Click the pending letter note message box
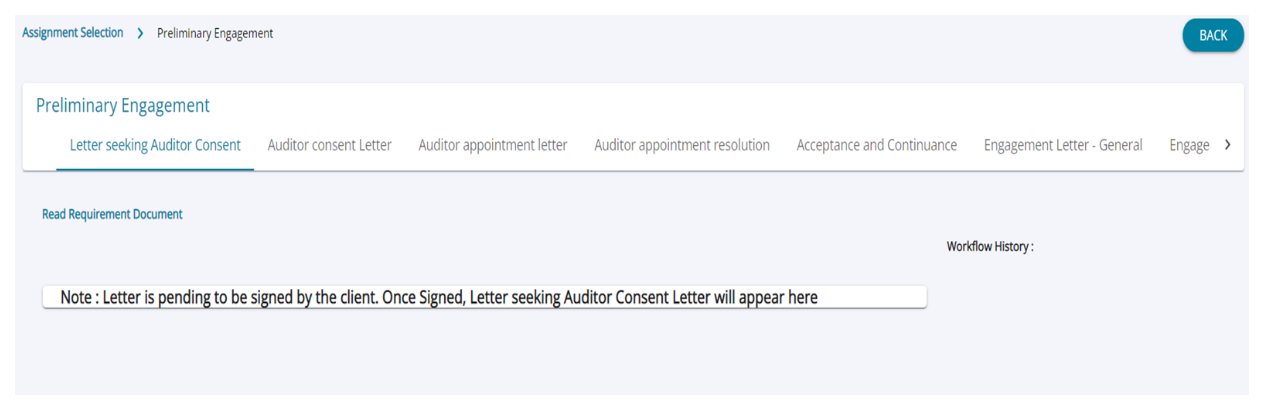Image resolution: width=1272 pixels, height=416 pixels. point(484,297)
